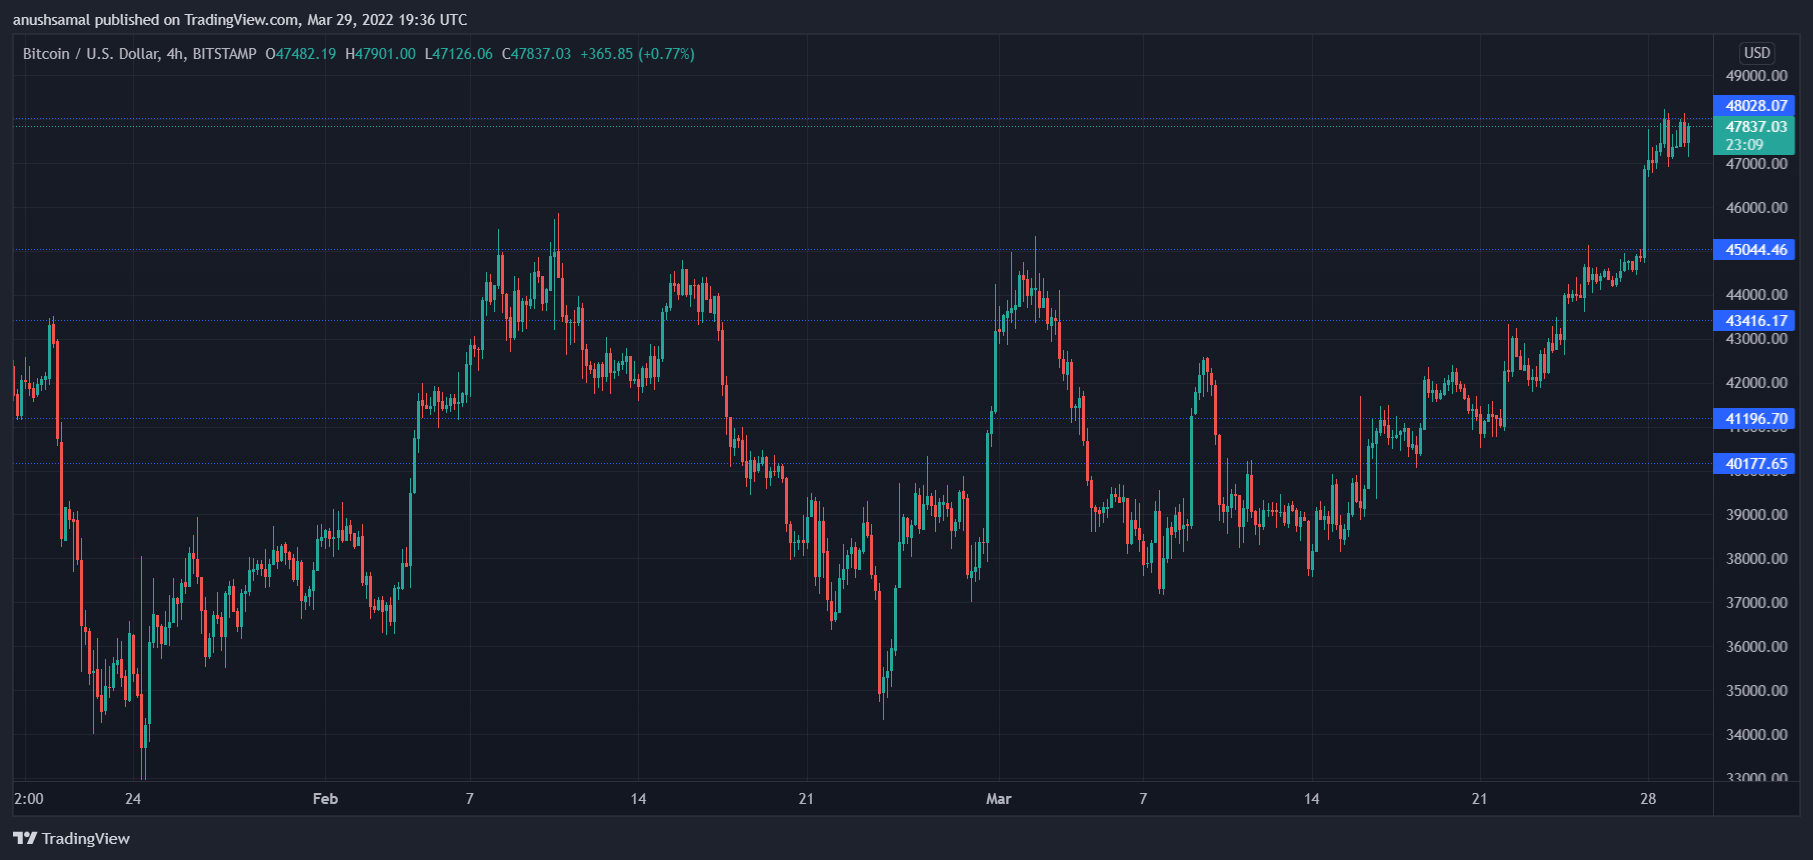1813x860 pixels.
Task: Select the 45044.46 horizontal line label
Action: [1755, 250]
